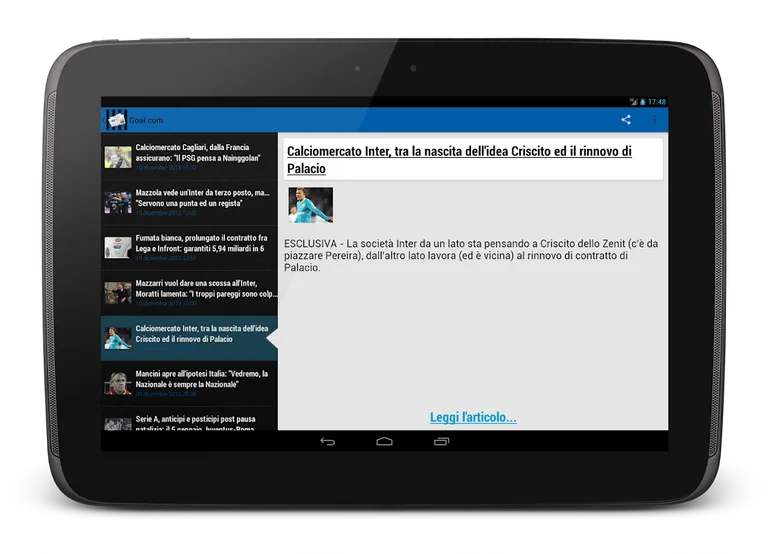This screenshot has height=554, width=768.
Task: Tap the thumbnail beside the Mazzola story
Action: pos(118,202)
